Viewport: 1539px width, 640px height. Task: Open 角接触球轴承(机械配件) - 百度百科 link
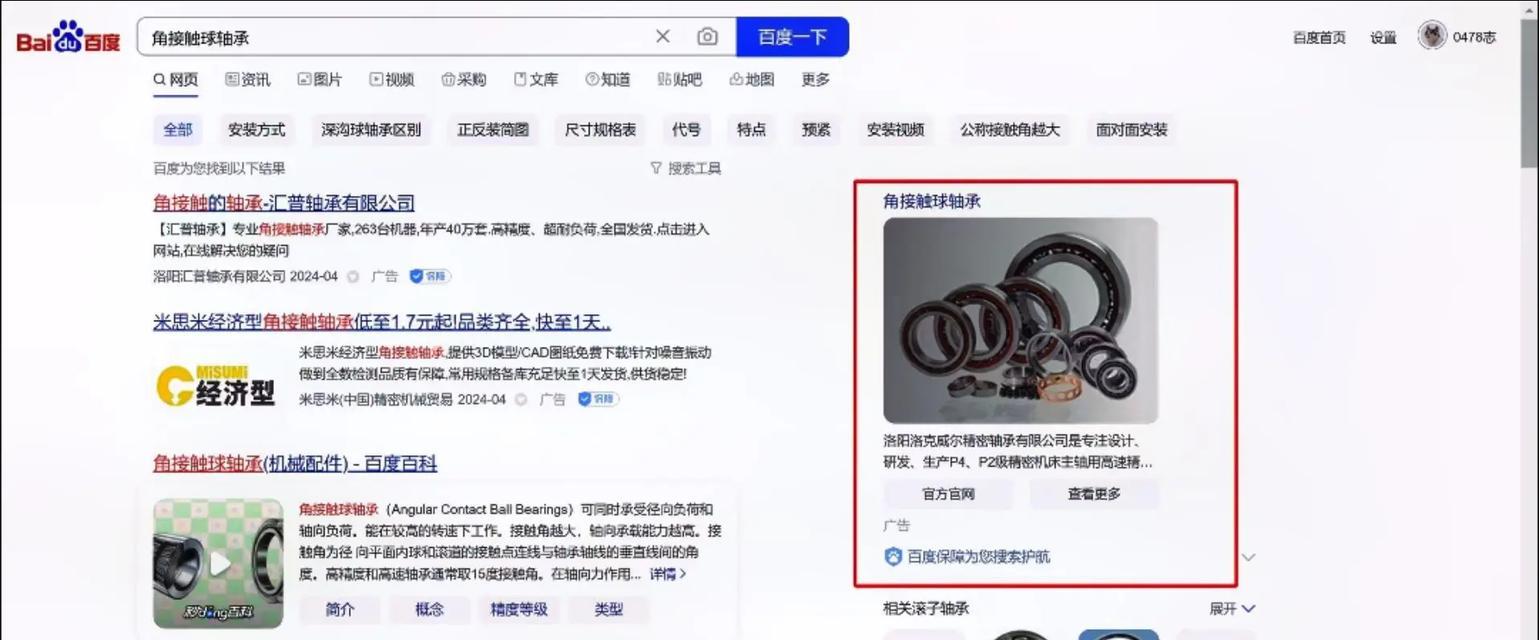[295, 463]
